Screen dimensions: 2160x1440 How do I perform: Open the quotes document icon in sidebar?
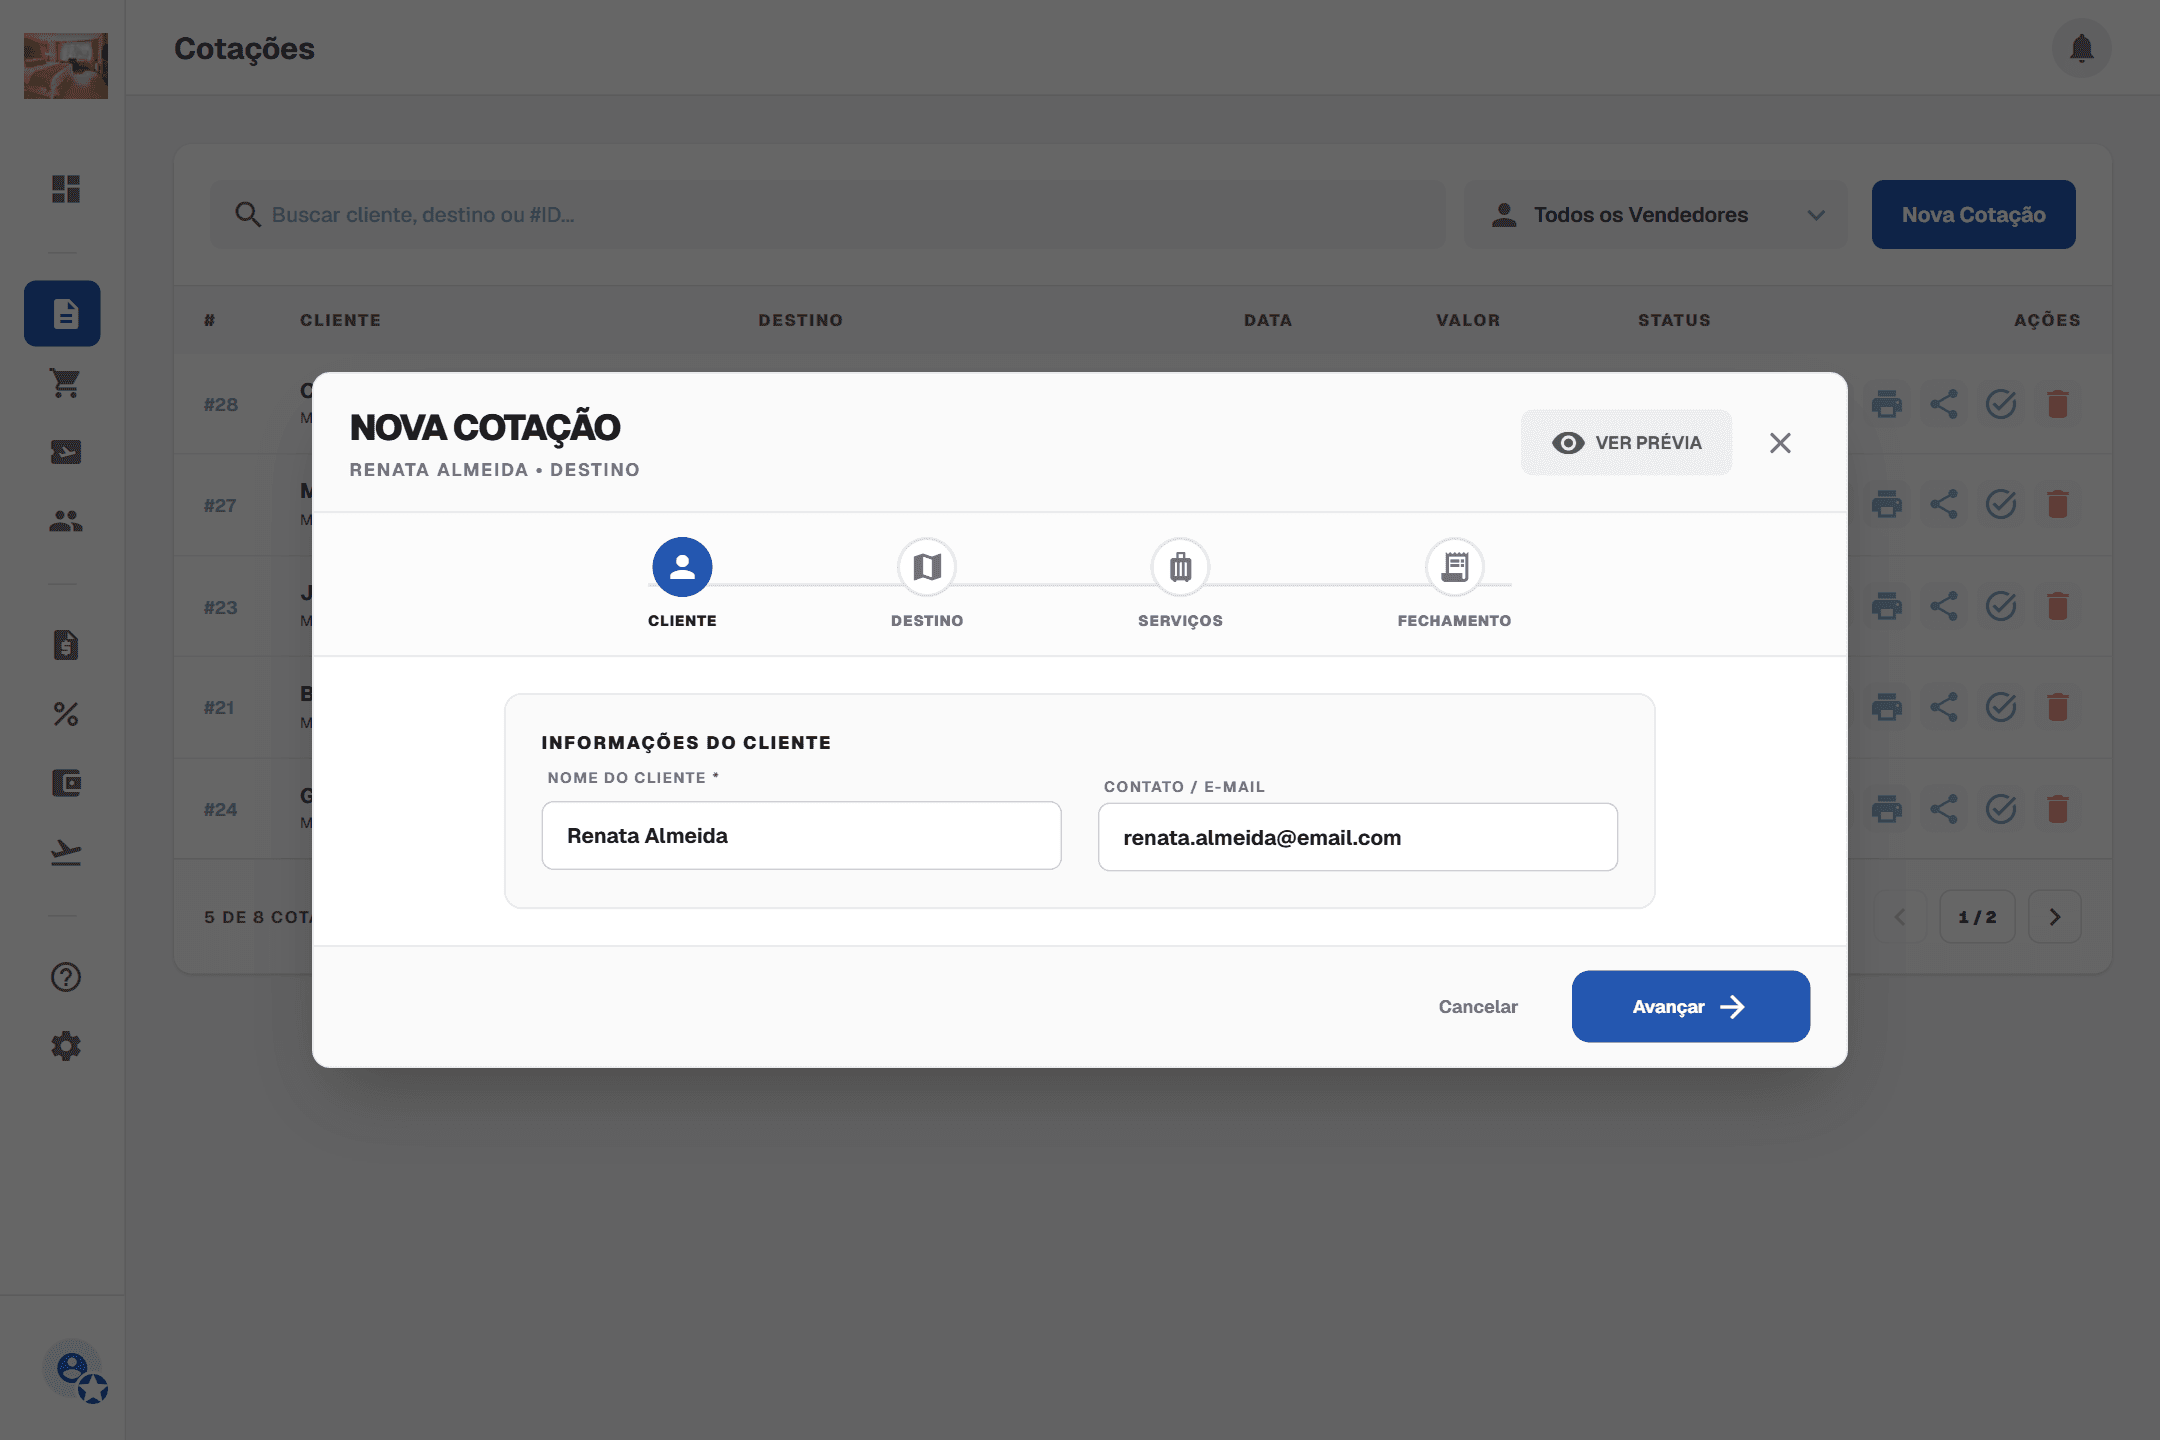pos(62,314)
